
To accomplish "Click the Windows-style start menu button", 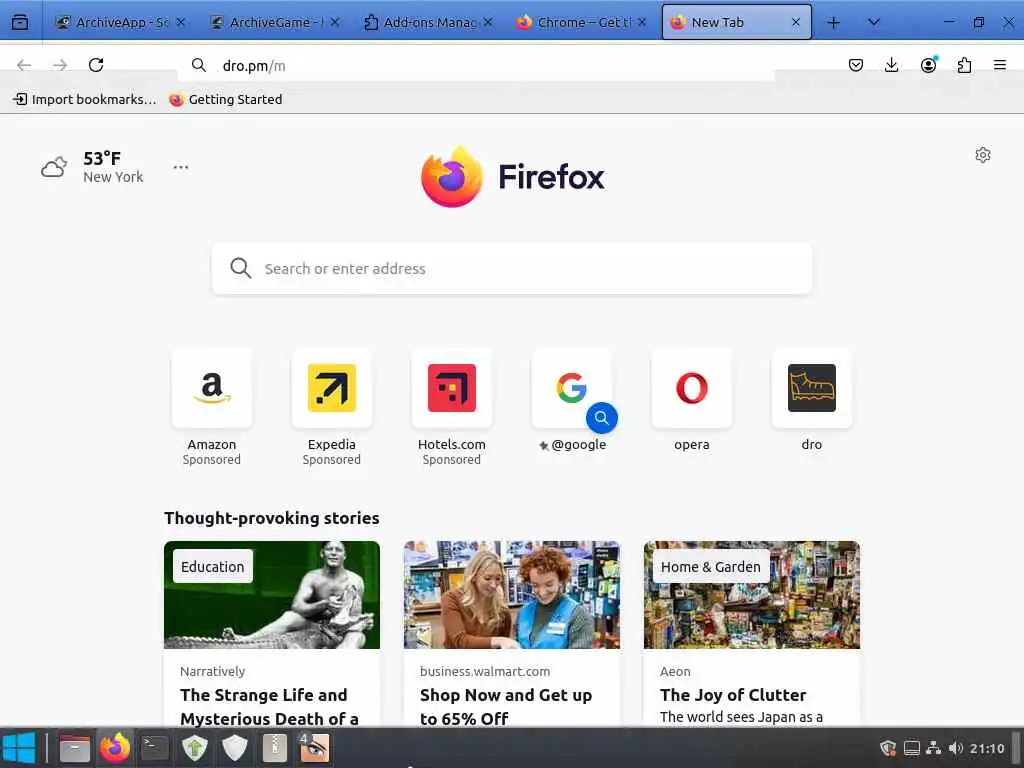I will pos(19,748).
